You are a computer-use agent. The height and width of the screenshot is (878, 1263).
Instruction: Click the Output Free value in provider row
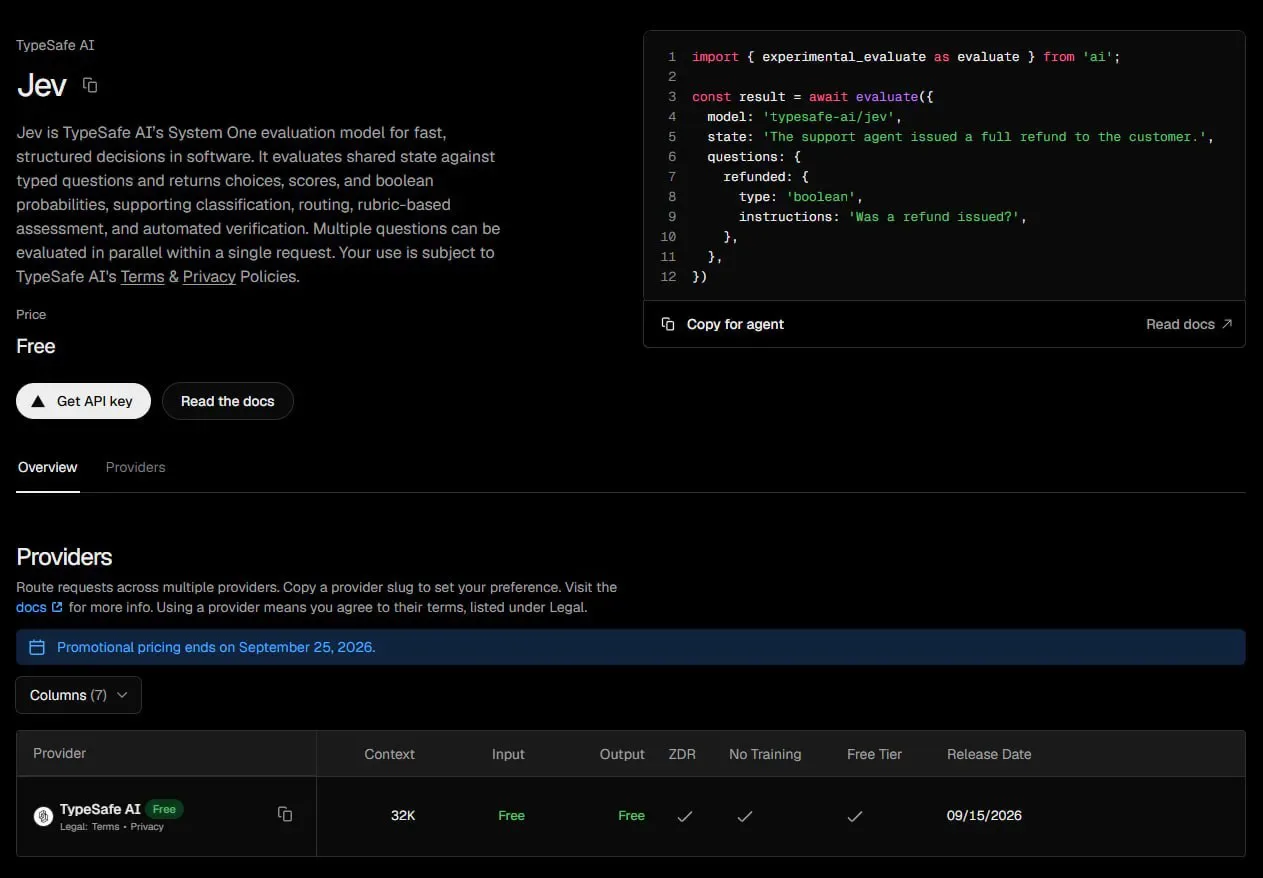point(631,815)
